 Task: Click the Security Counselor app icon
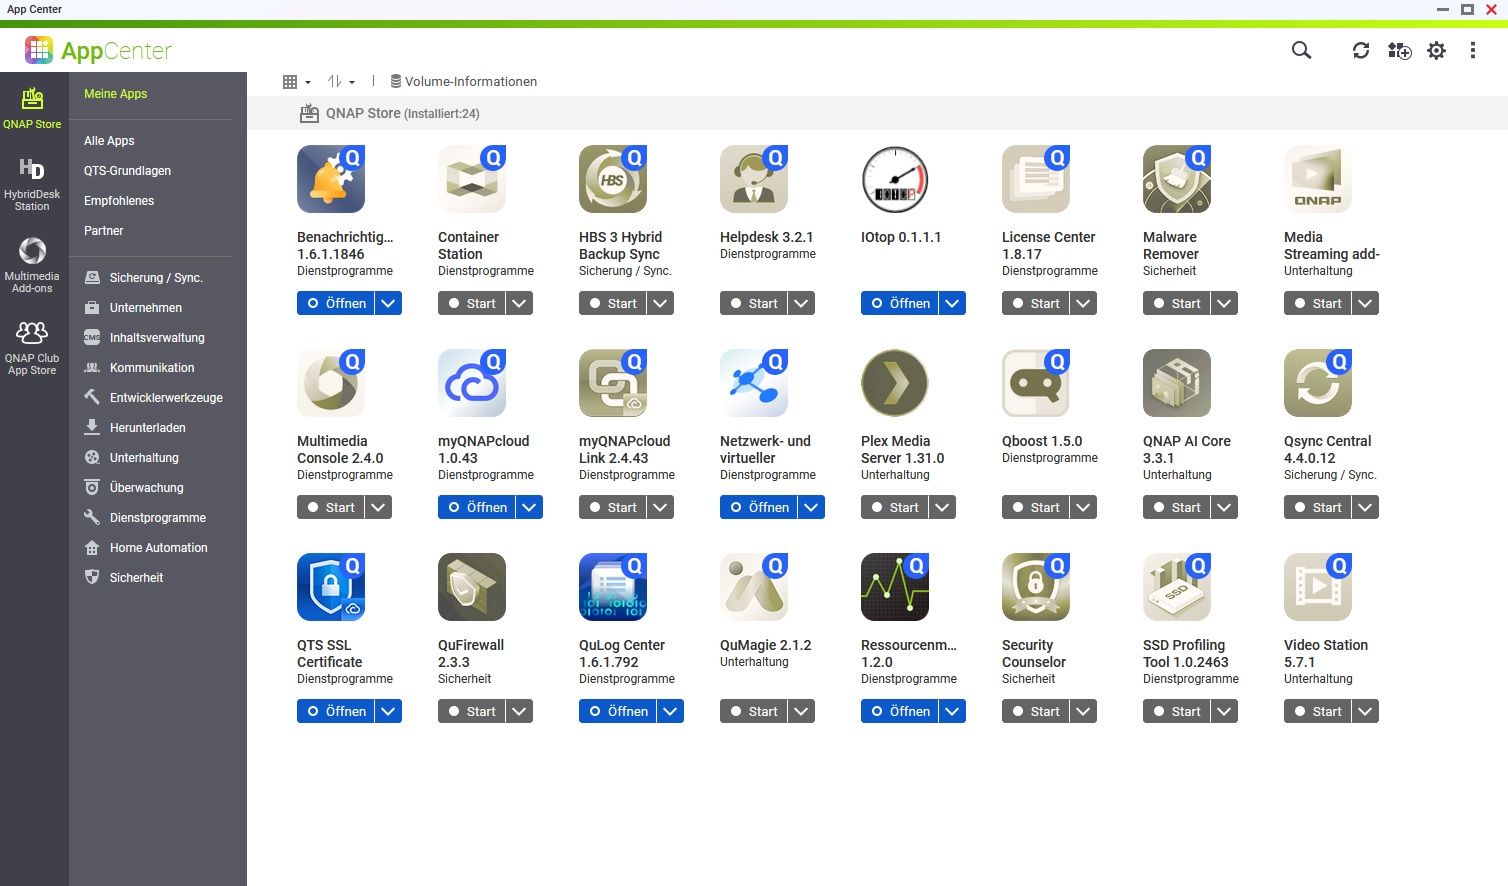(x=1036, y=587)
